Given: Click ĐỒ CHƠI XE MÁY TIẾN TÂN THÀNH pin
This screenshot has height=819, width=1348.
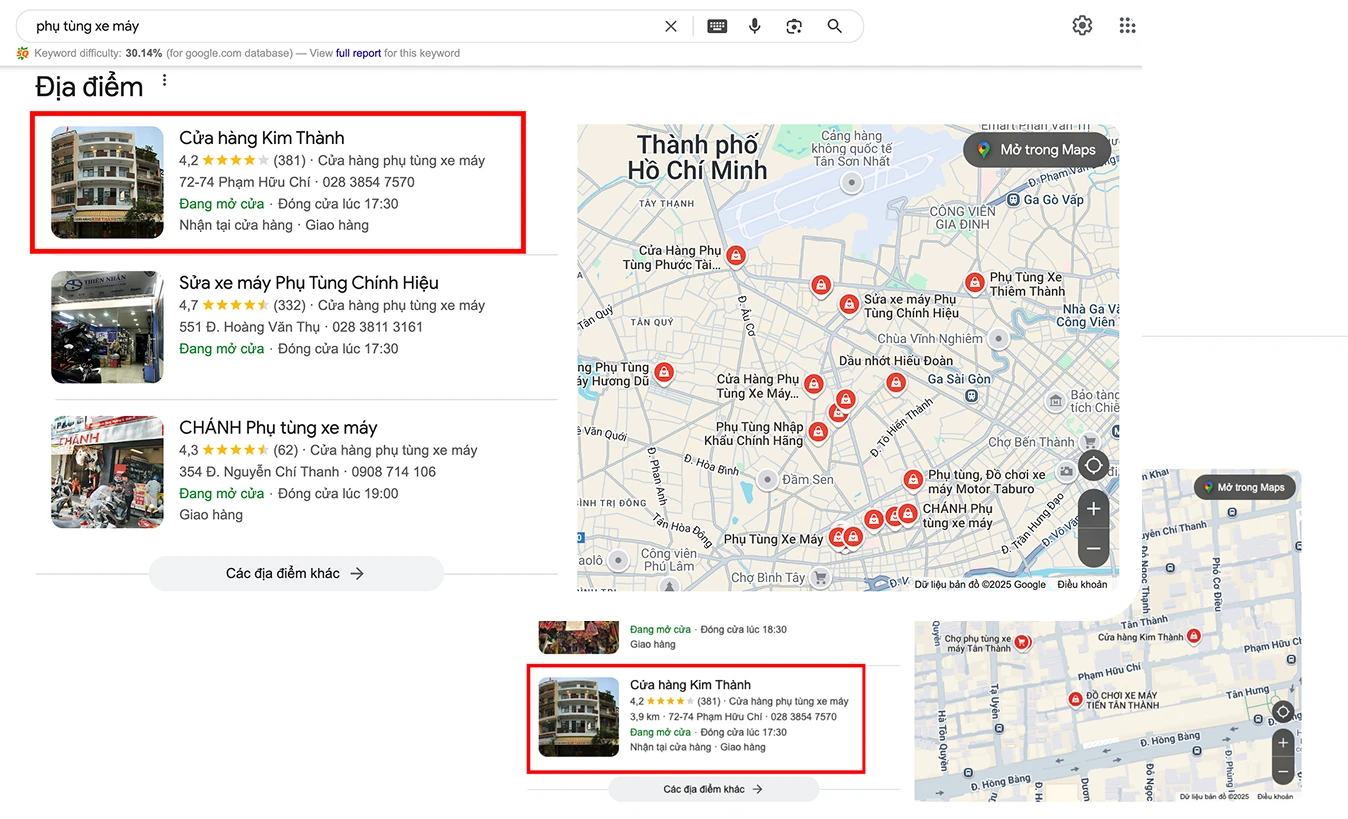Looking at the screenshot, I should tap(1075, 699).
